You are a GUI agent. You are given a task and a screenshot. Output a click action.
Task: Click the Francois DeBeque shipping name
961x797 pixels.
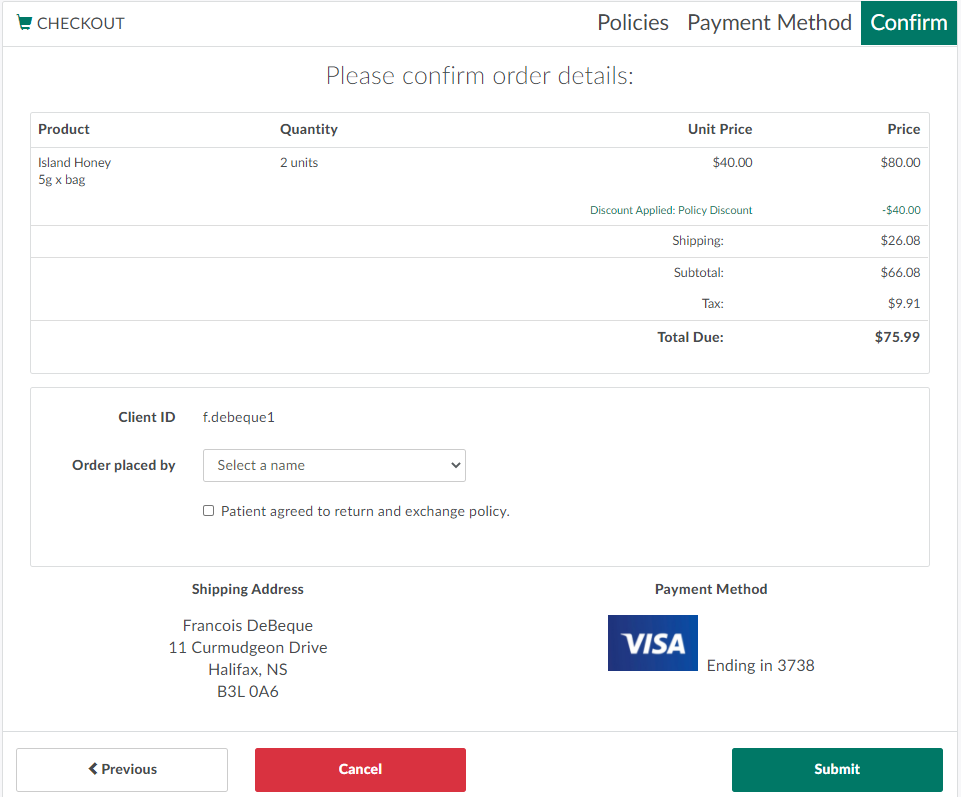coord(247,626)
